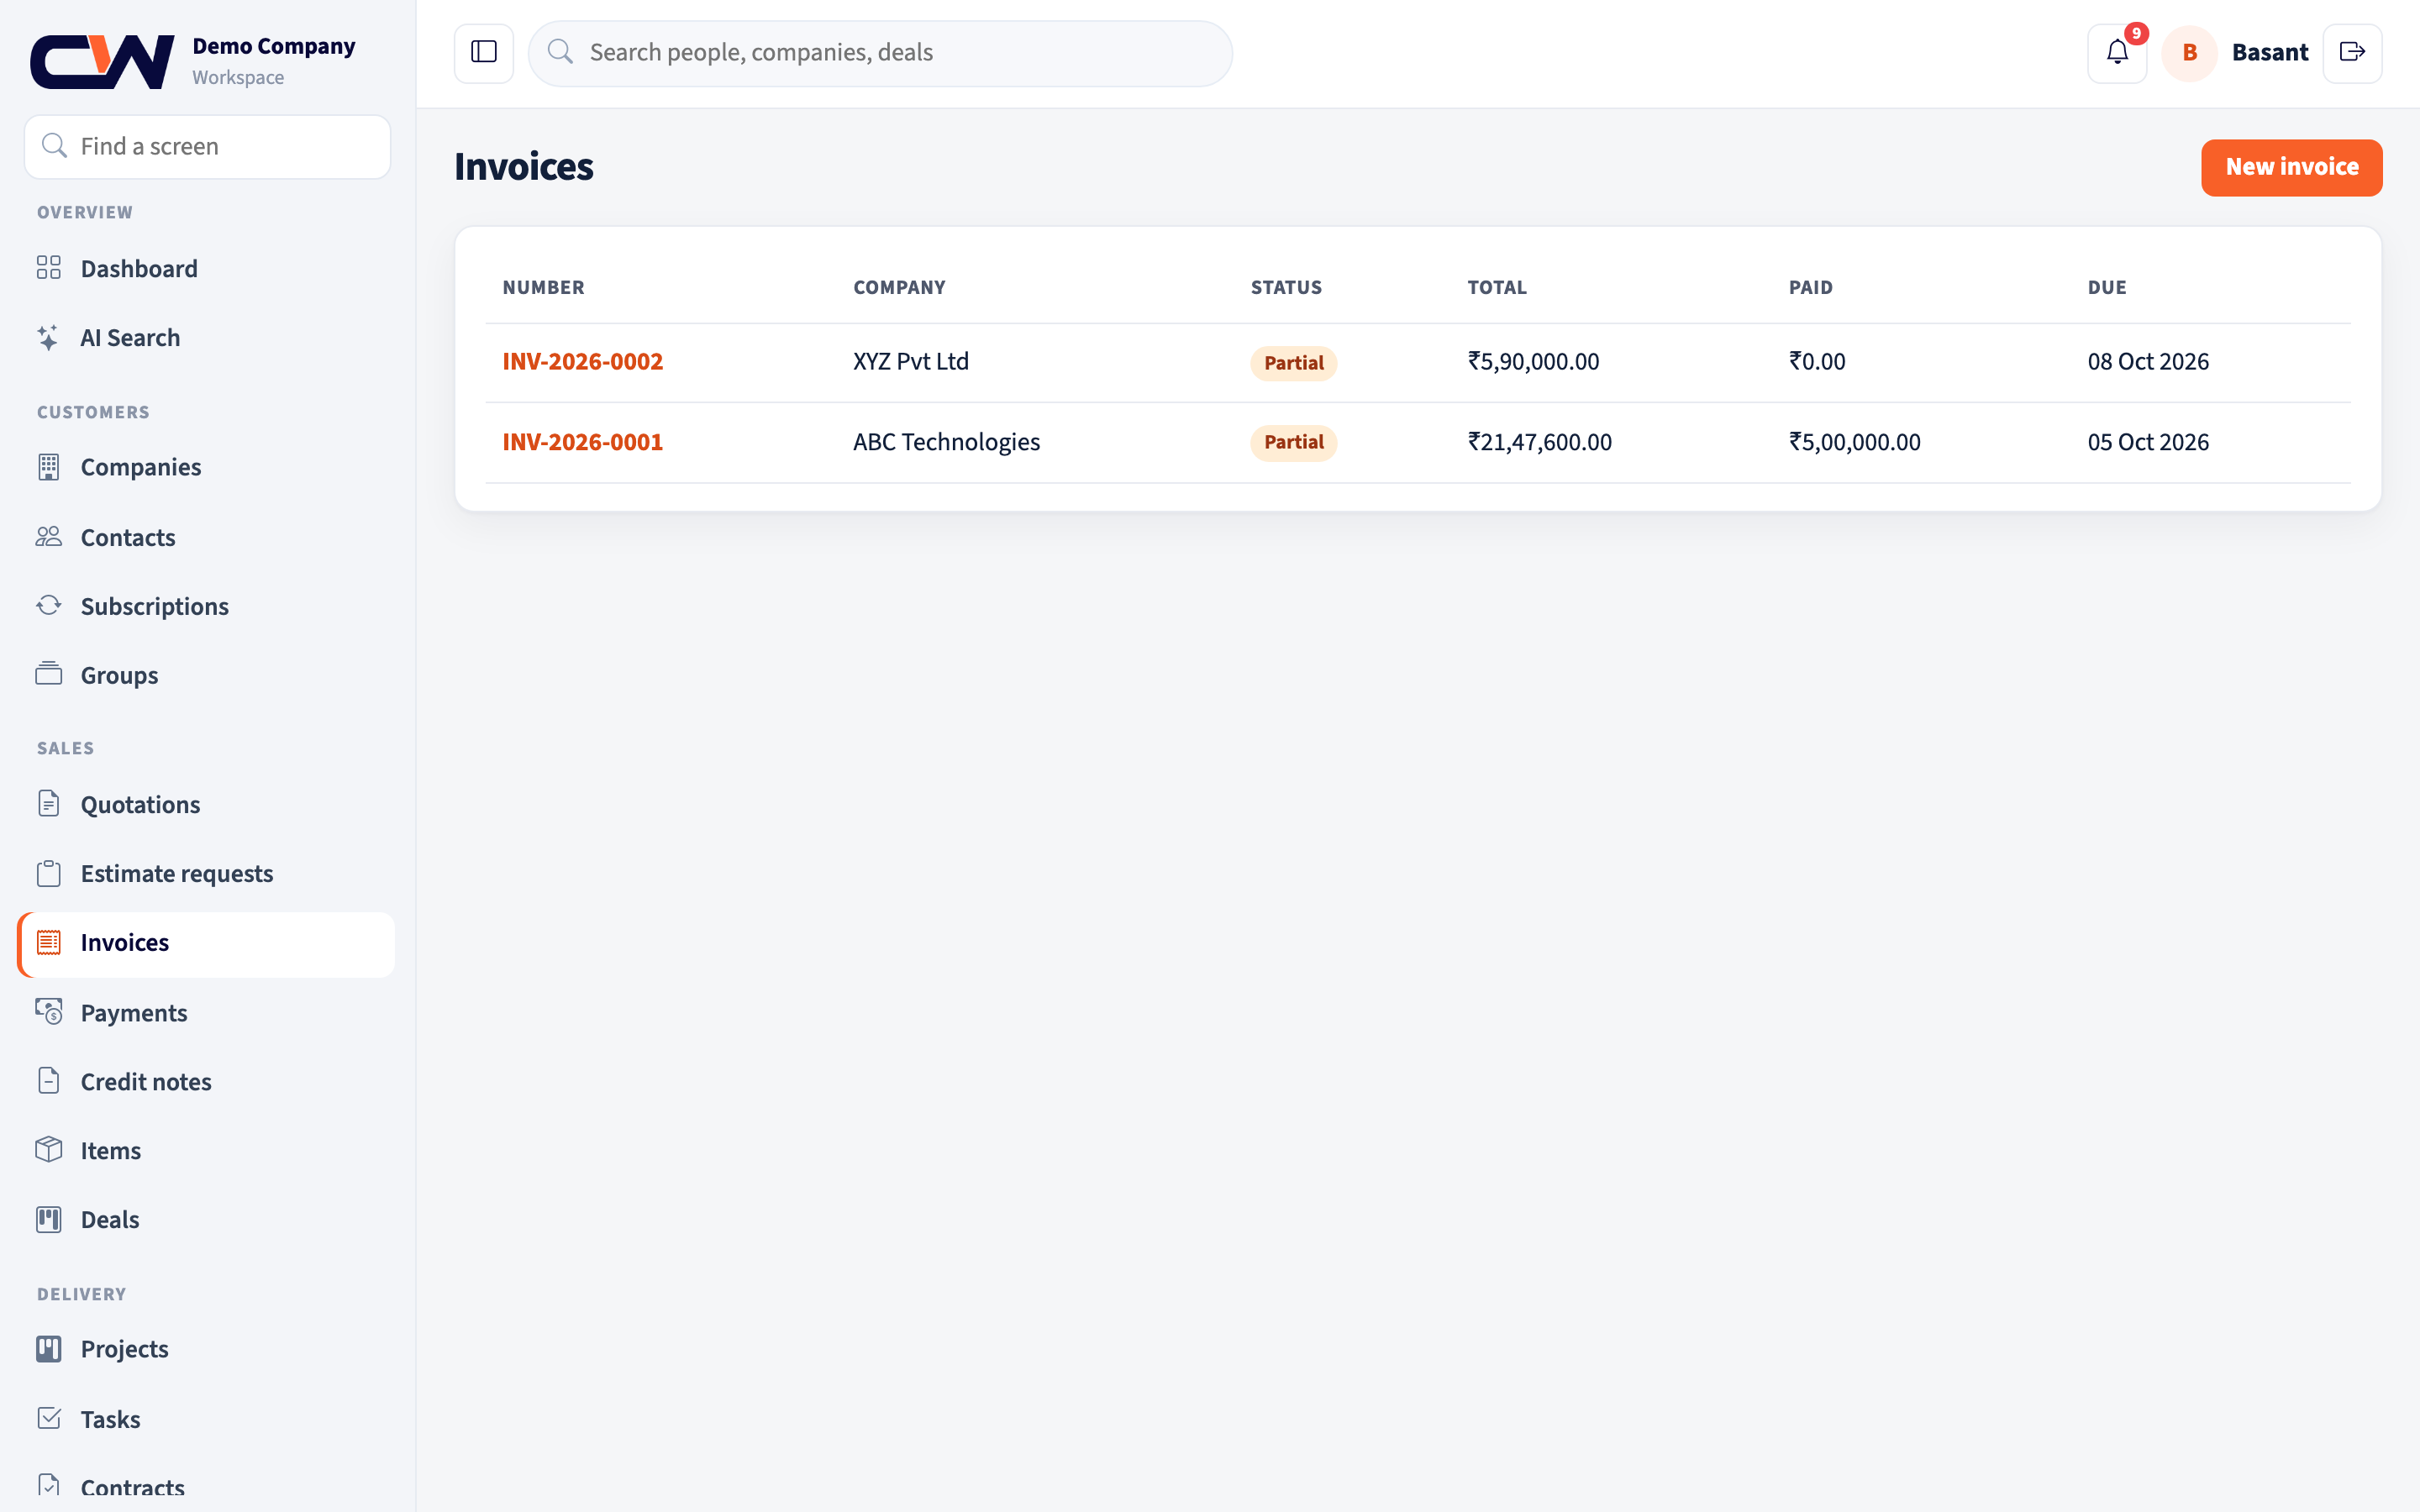
Task: Open Items in the sidebar
Action: tap(206, 1151)
